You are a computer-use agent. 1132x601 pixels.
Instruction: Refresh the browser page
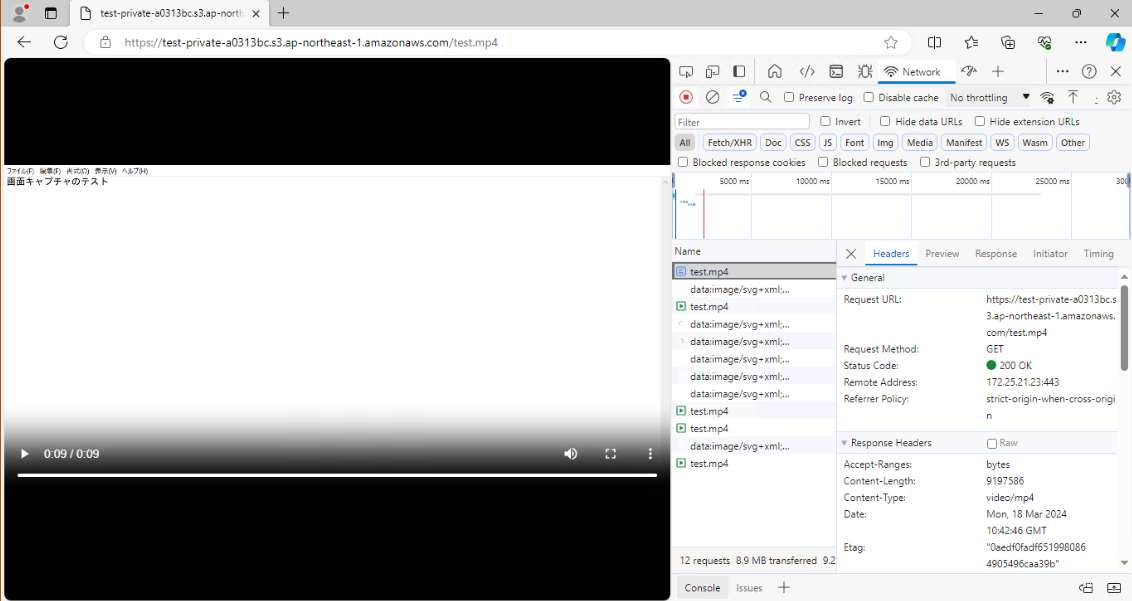61,43
